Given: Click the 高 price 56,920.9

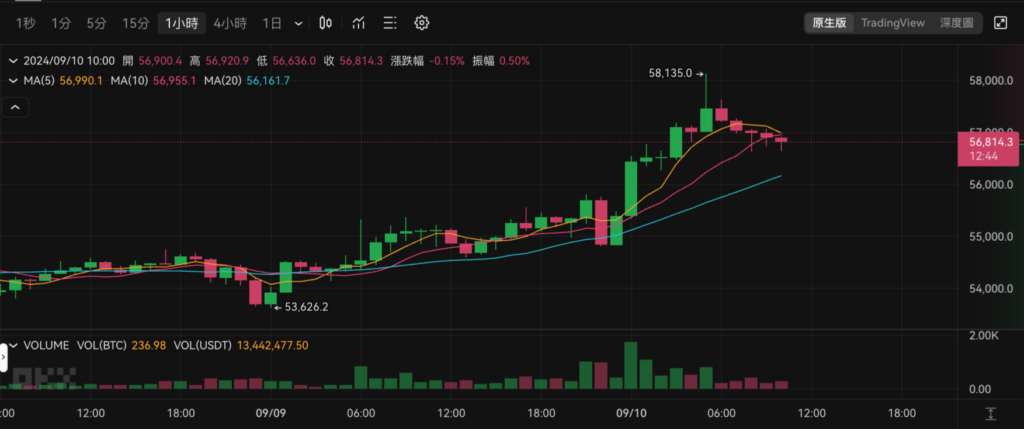Looking at the screenshot, I should point(227,61).
